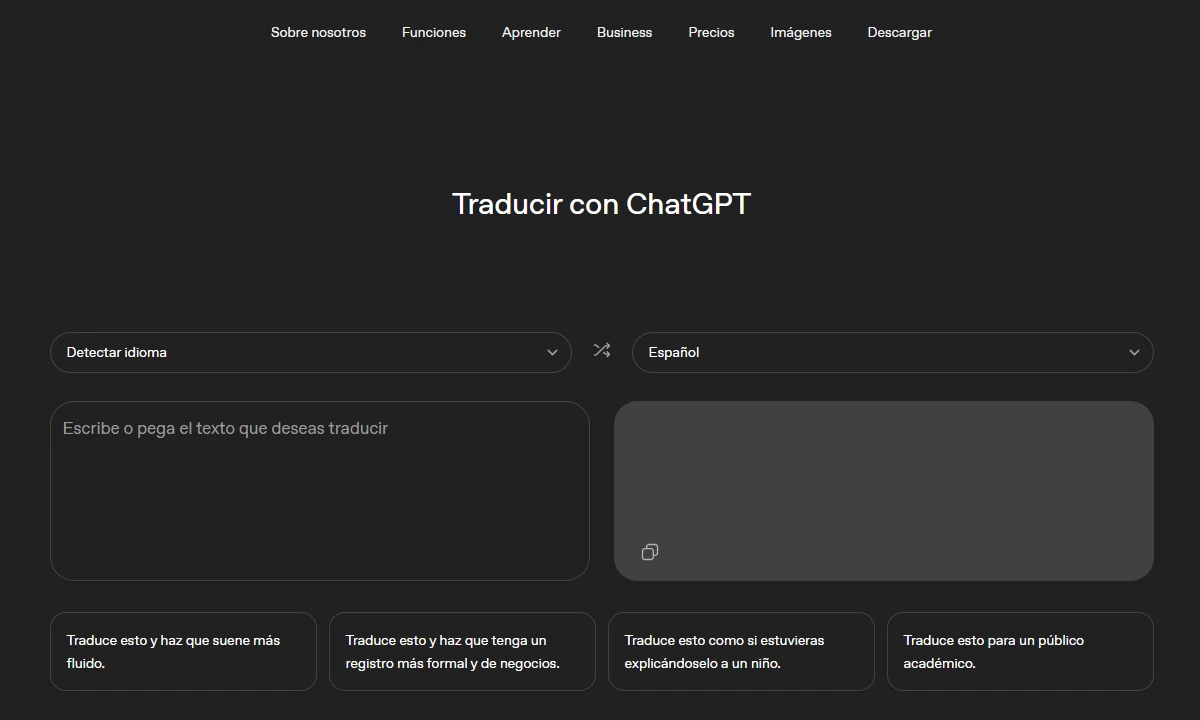The image size is (1200, 720).
Task: Open the Aprender section
Action: (x=531, y=32)
